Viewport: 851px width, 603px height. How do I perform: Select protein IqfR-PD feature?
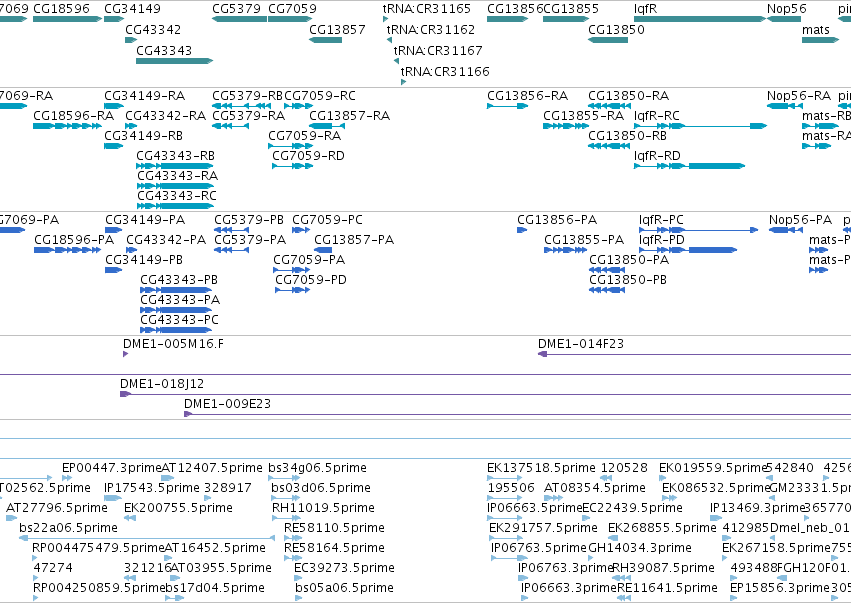point(688,250)
